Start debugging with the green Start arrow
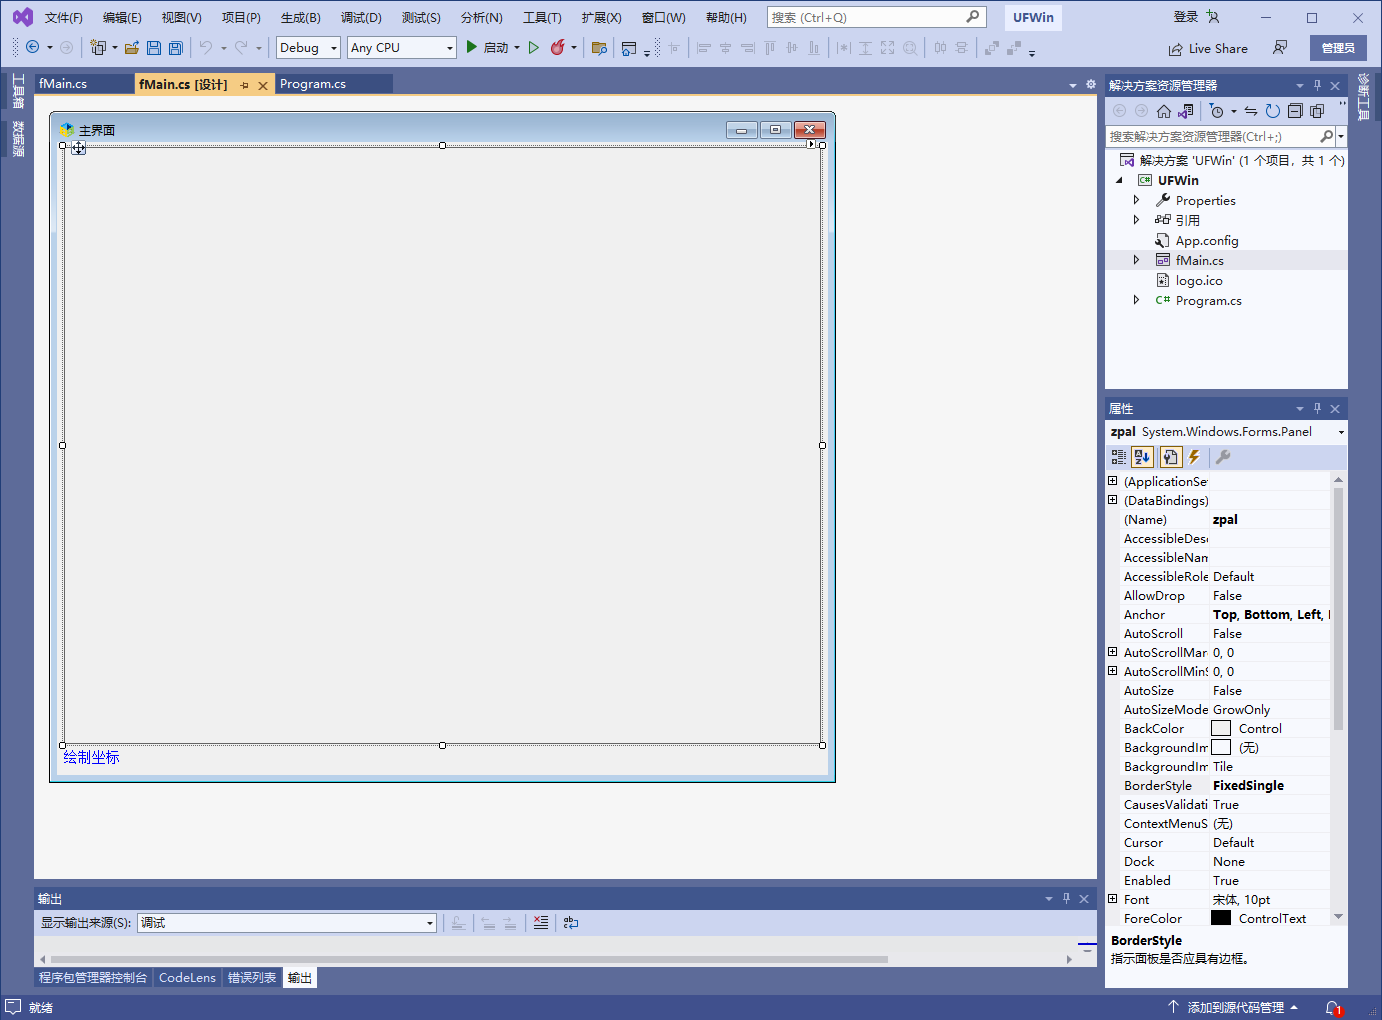This screenshot has height=1020, width=1382. tap(471, 47)
